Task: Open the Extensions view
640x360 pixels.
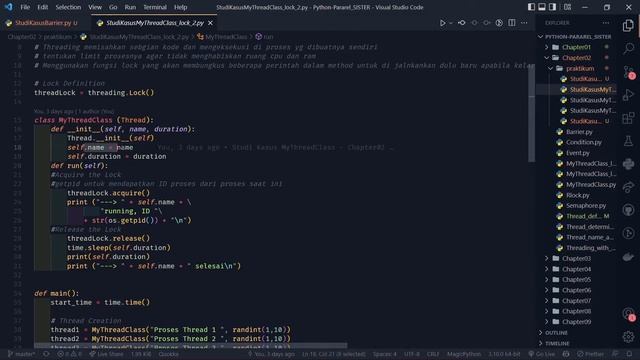Action: [628, 118]
